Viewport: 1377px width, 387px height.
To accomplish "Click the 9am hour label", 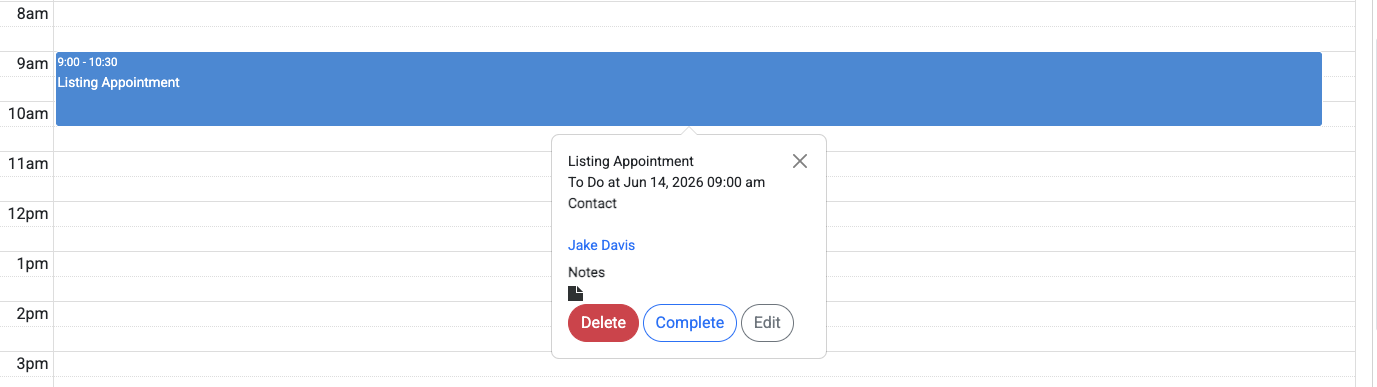I will pos(32,64).
